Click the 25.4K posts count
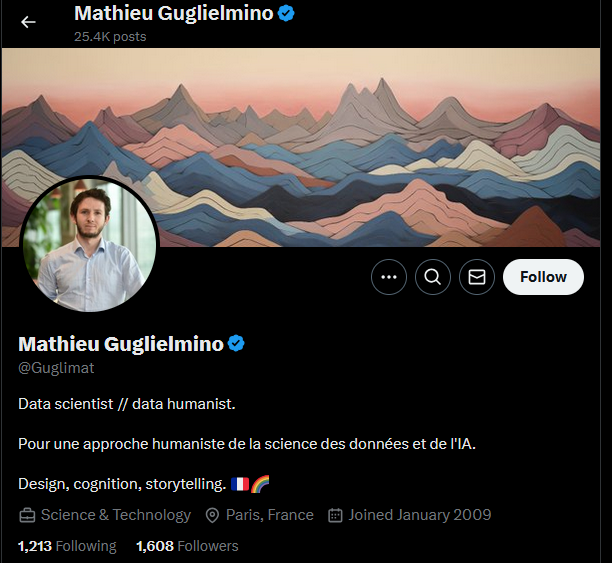 (110, 37)
